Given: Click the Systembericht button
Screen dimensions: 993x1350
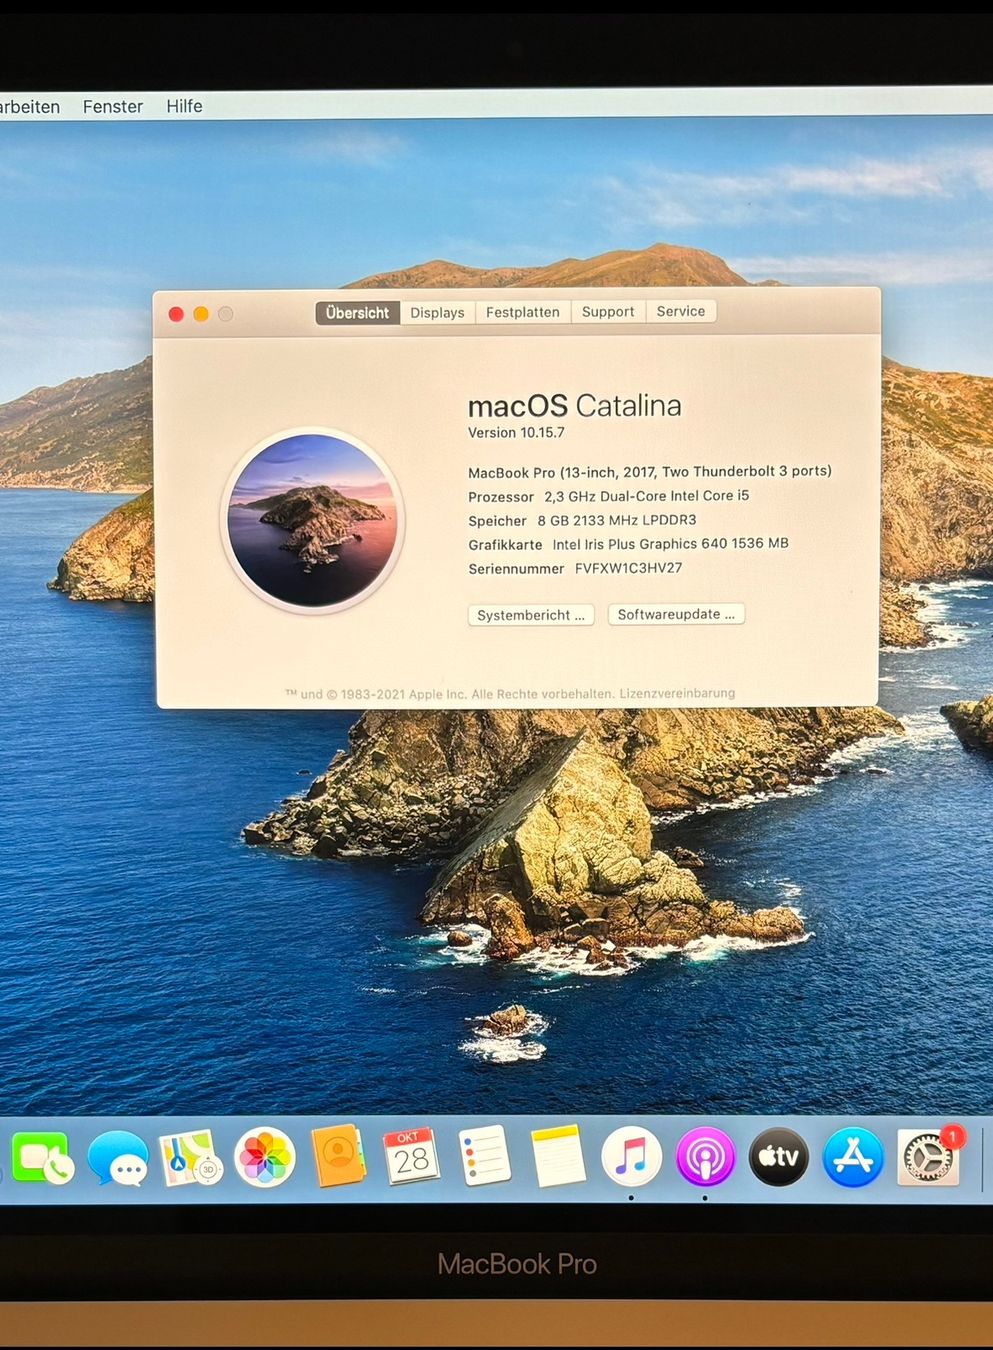Looking at the screenshot, I should pyautogui.click(x=531, y=615).
